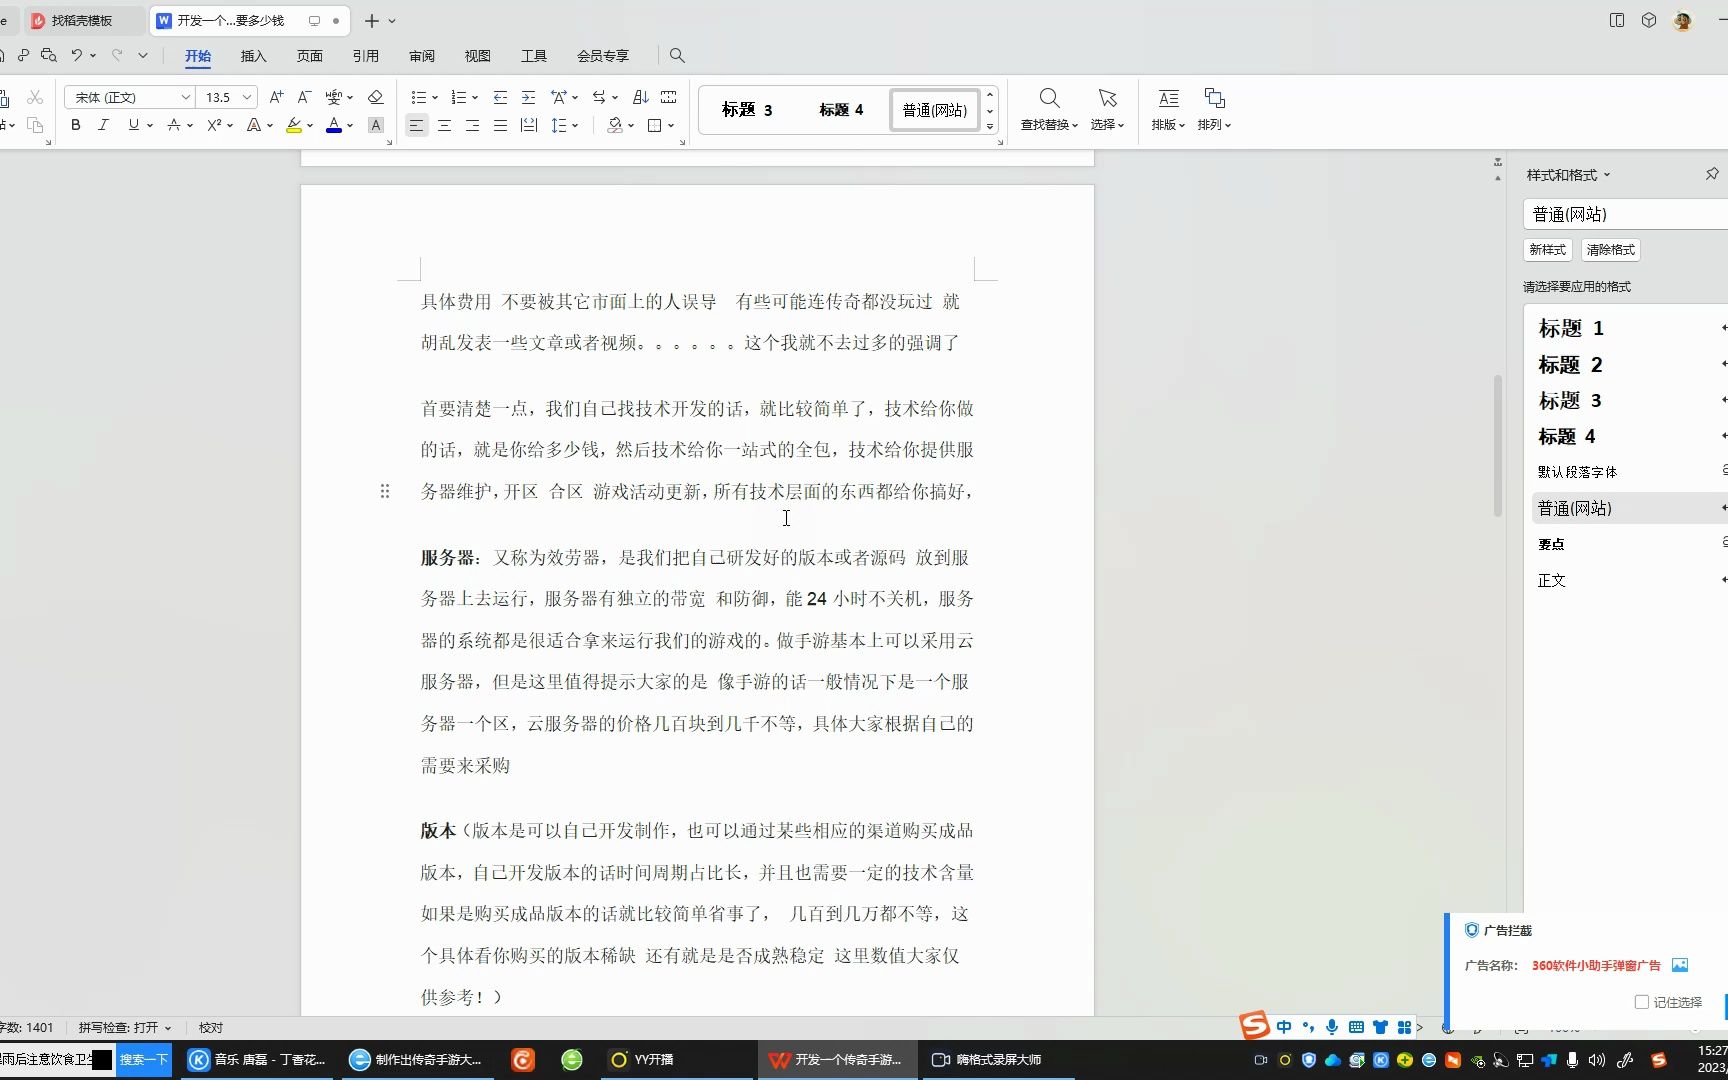Image resolution: width=1728 pixels, height=1080 pixels.
Task: Apply distributed alignment
Action: [x=529, y=125]
